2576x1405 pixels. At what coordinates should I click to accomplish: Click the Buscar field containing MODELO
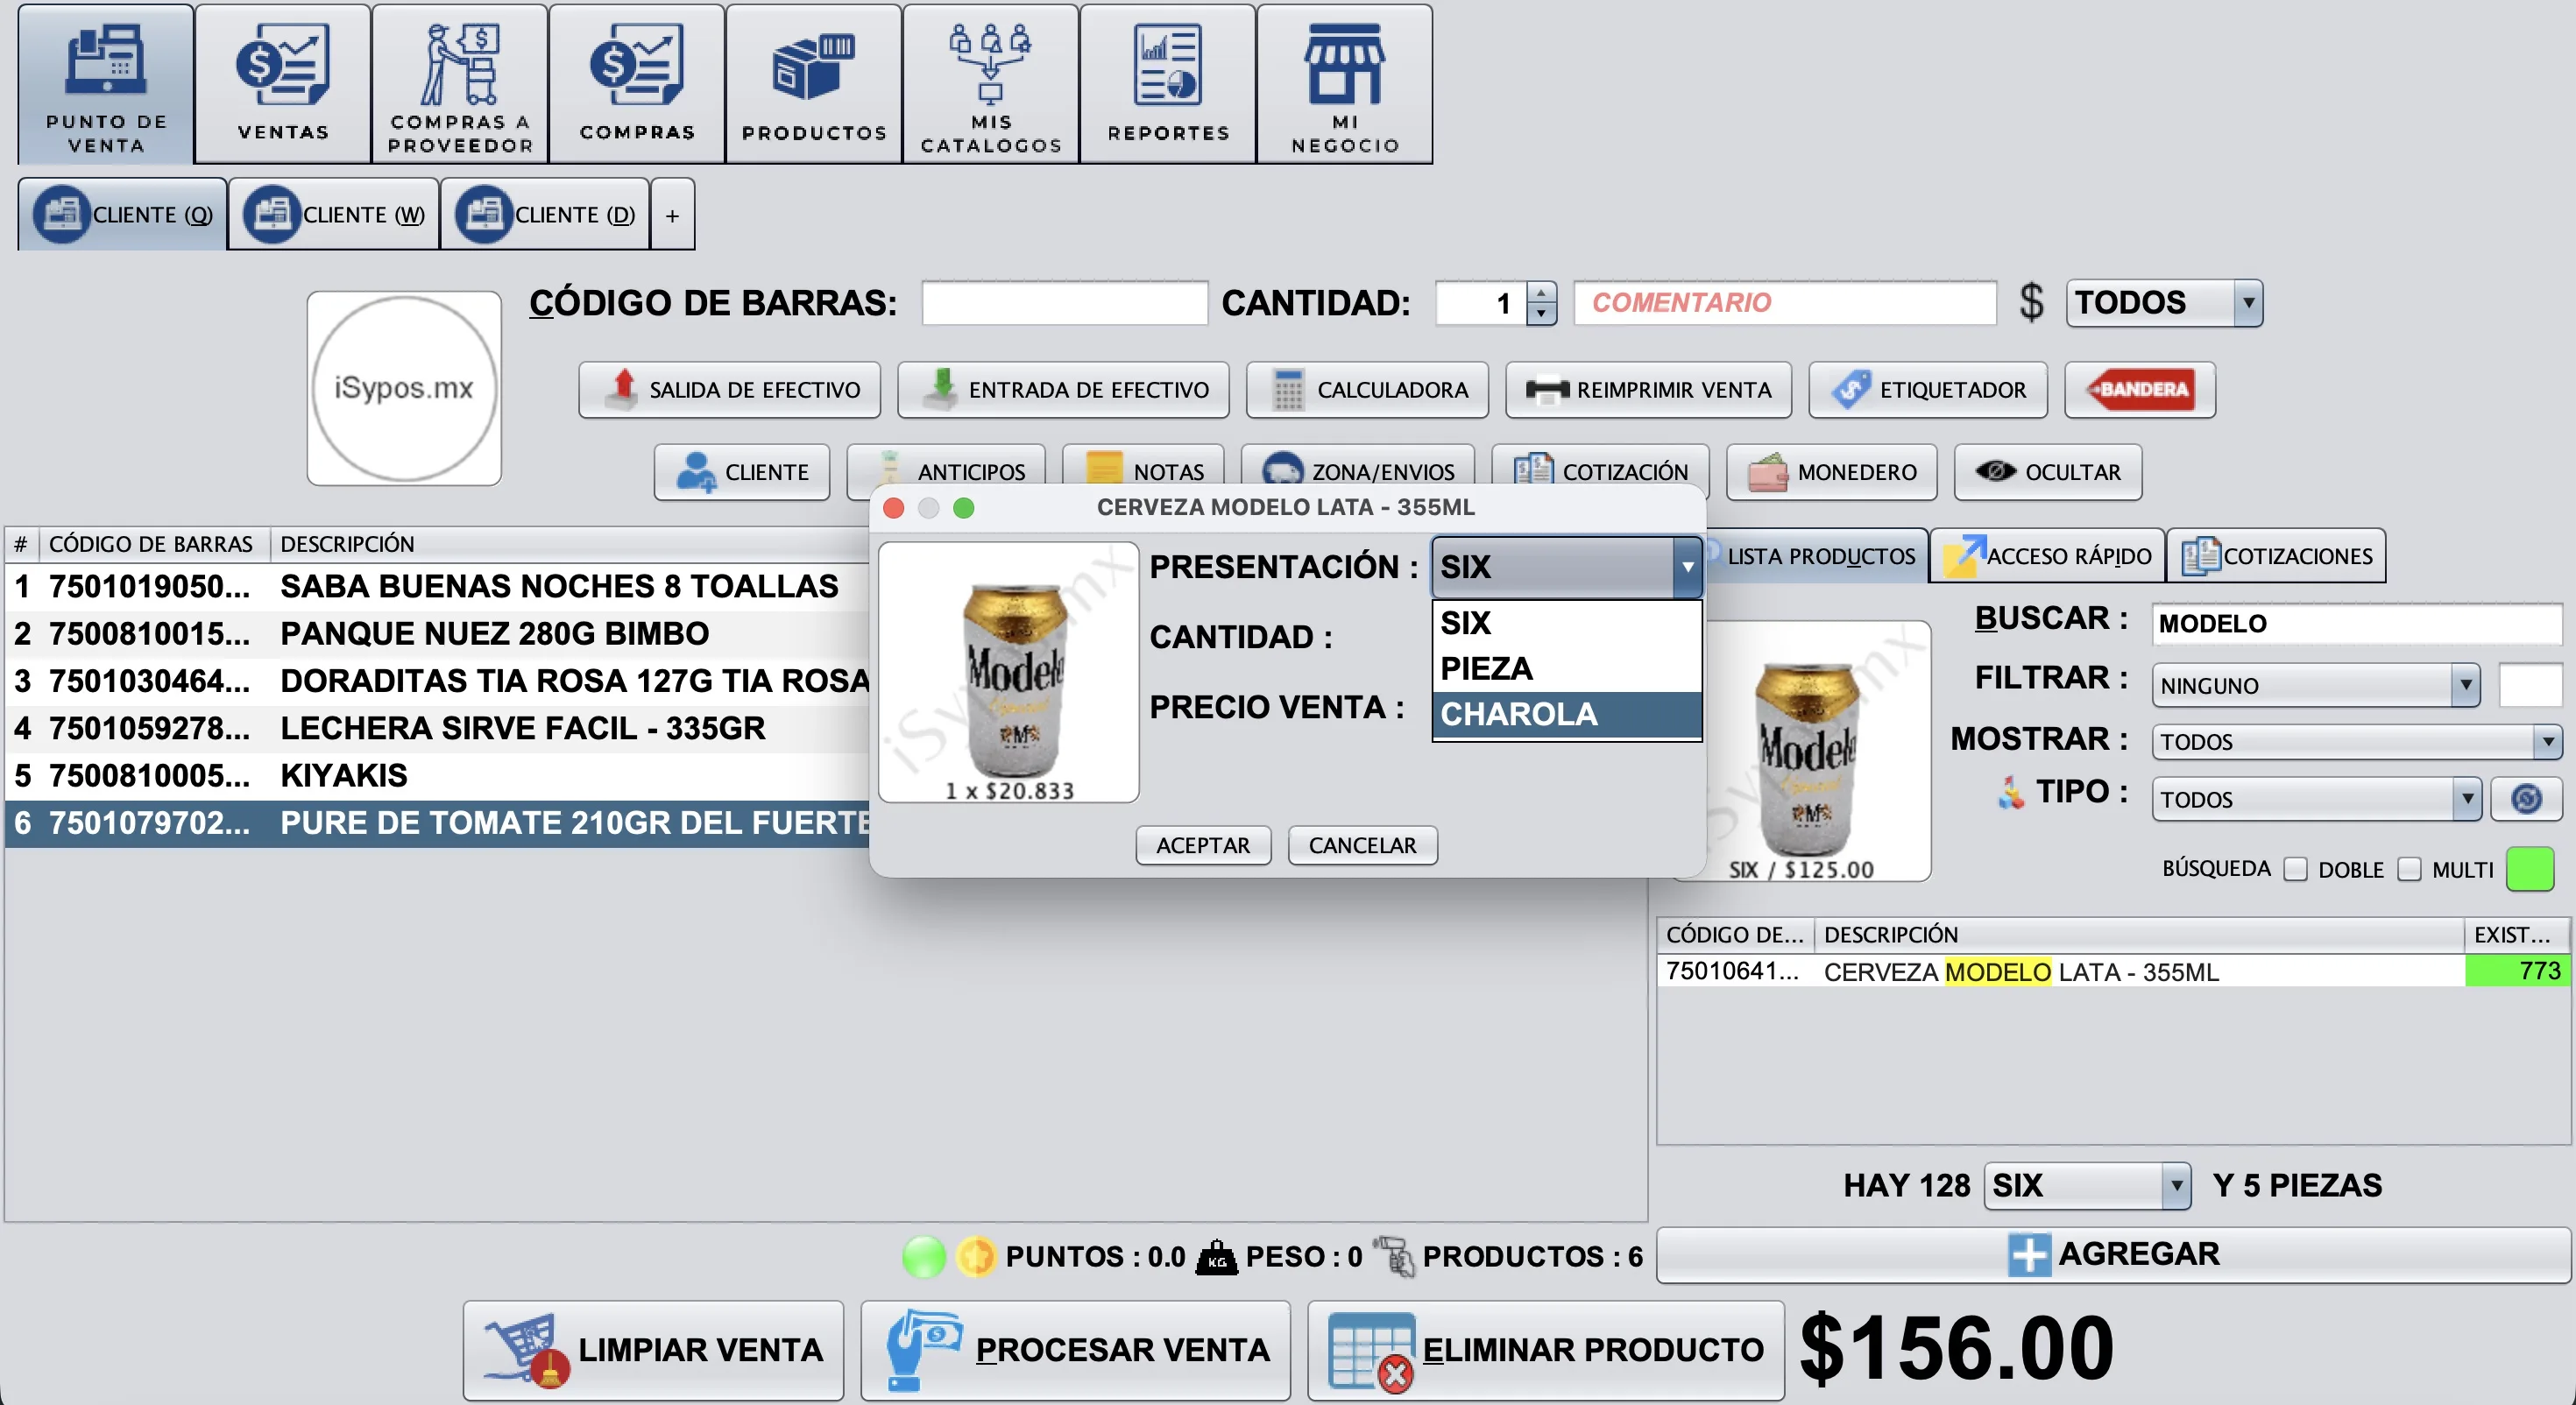[2355, 624]
